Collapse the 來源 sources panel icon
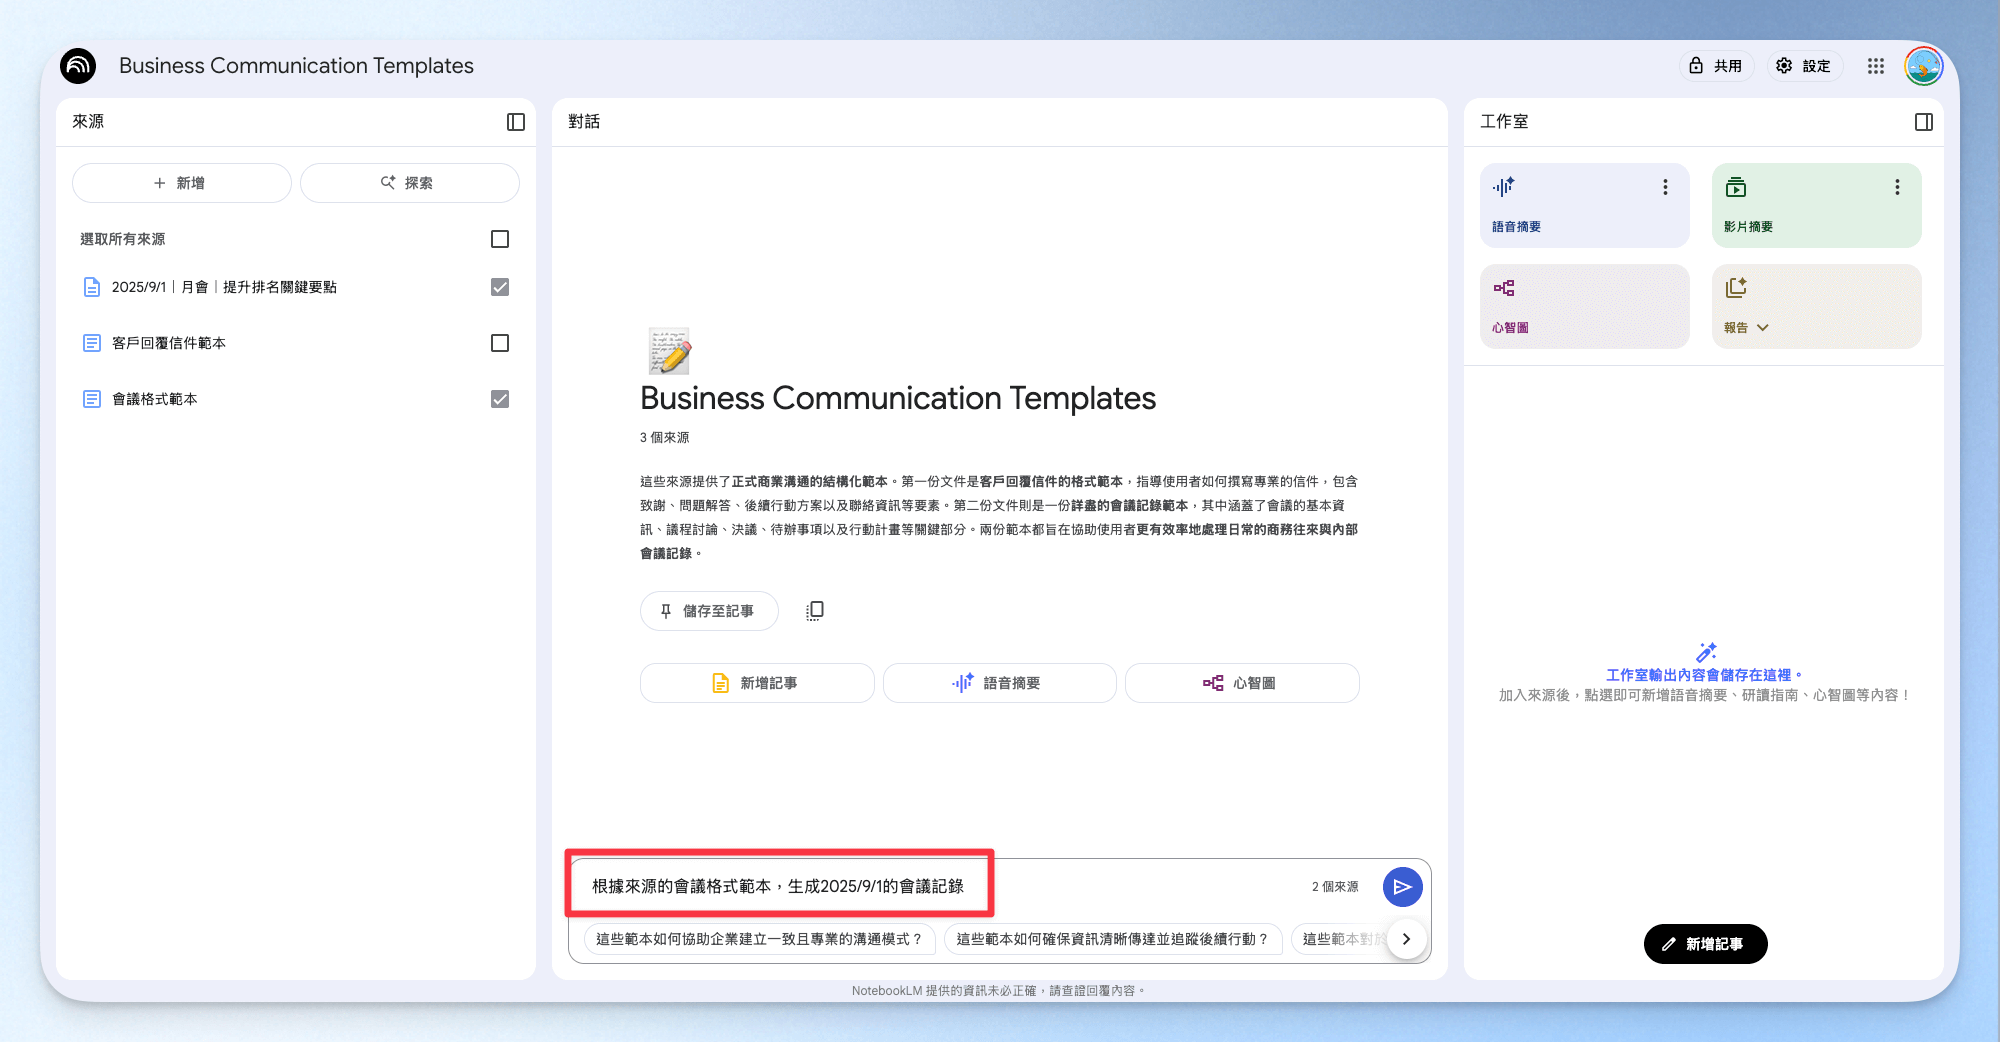The height and width of the screenshot is (1042, 2000). point(516,122)
